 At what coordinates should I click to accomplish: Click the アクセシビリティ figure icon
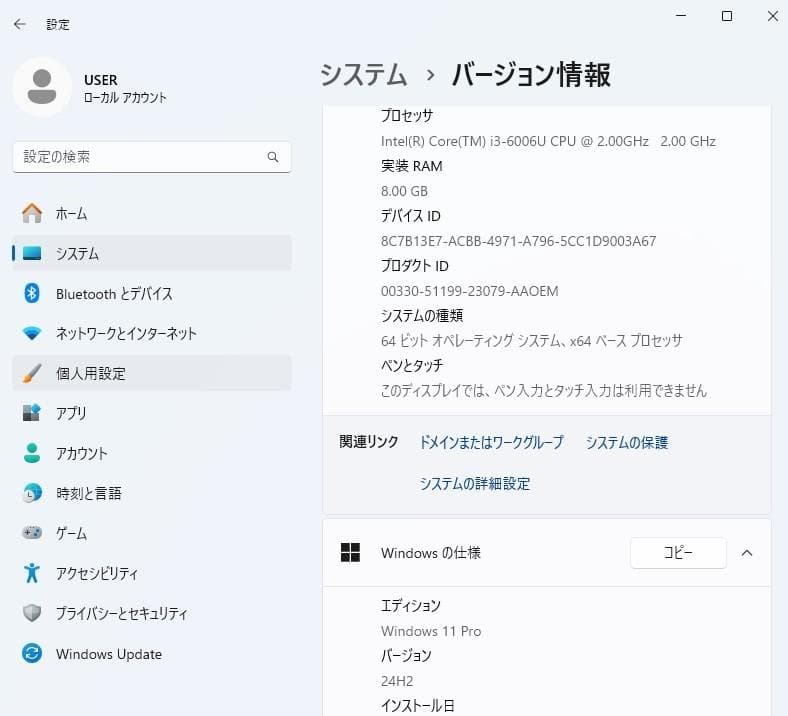(x=32, y=573)
